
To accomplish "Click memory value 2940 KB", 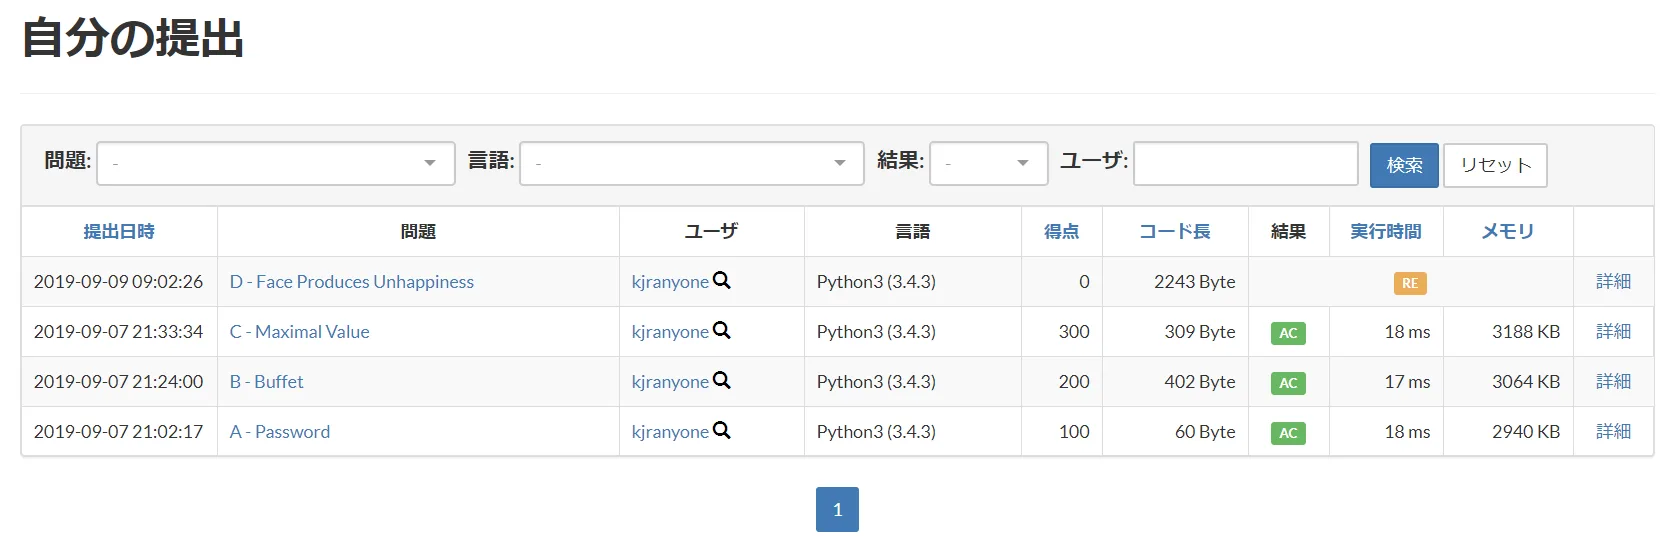I will pos(1526,432).
